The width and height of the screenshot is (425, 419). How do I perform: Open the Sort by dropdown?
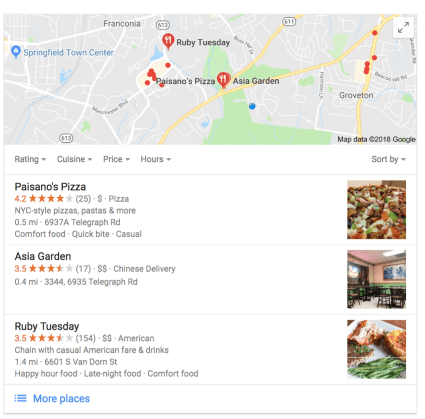click(389, 159)
